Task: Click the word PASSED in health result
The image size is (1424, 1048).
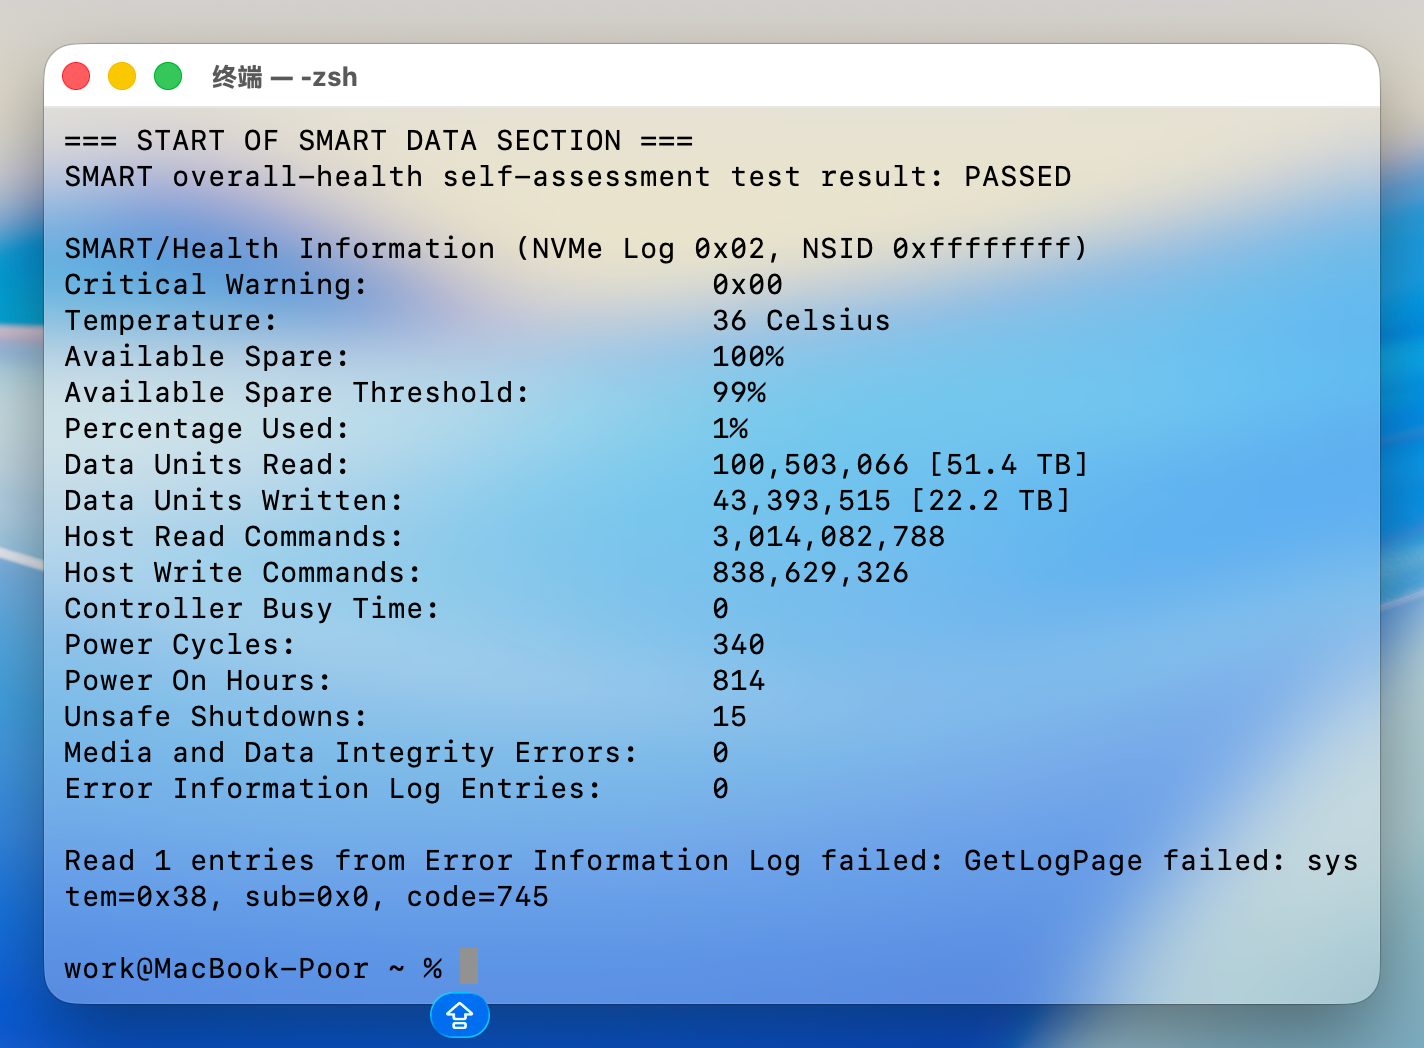Action: 1017,177
